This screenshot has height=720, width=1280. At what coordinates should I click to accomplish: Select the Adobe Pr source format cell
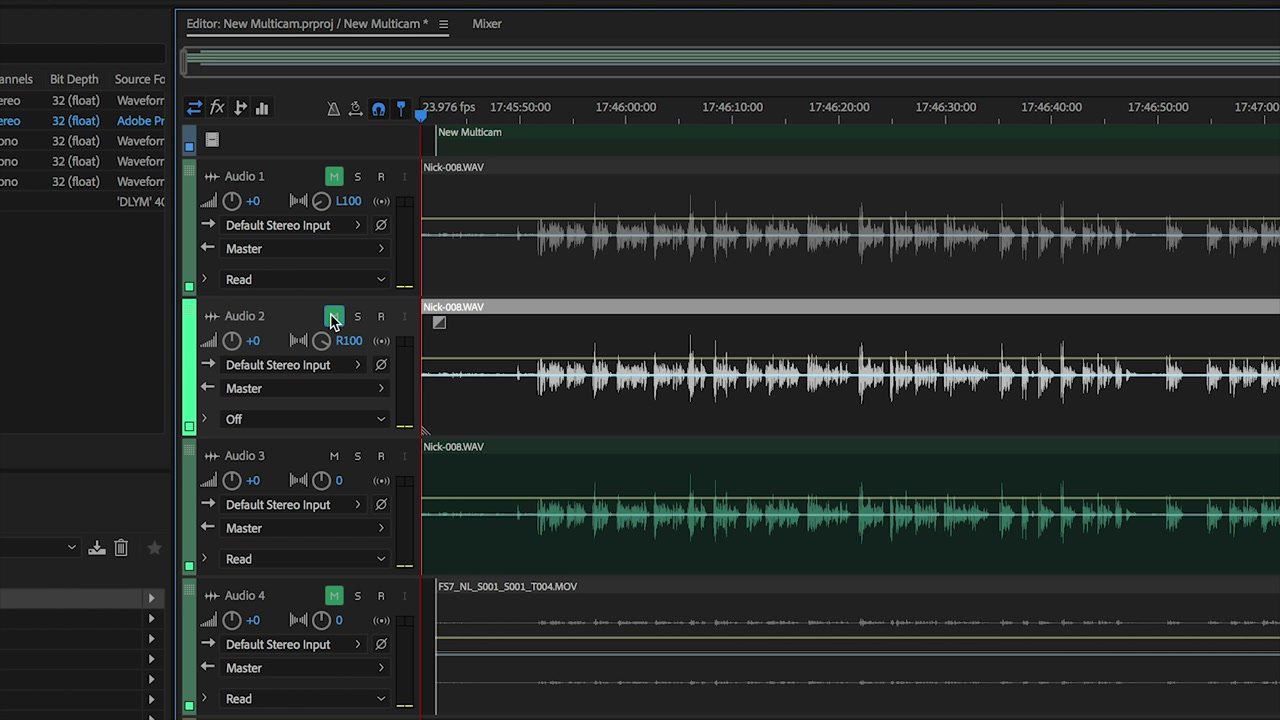coord(140,121)
